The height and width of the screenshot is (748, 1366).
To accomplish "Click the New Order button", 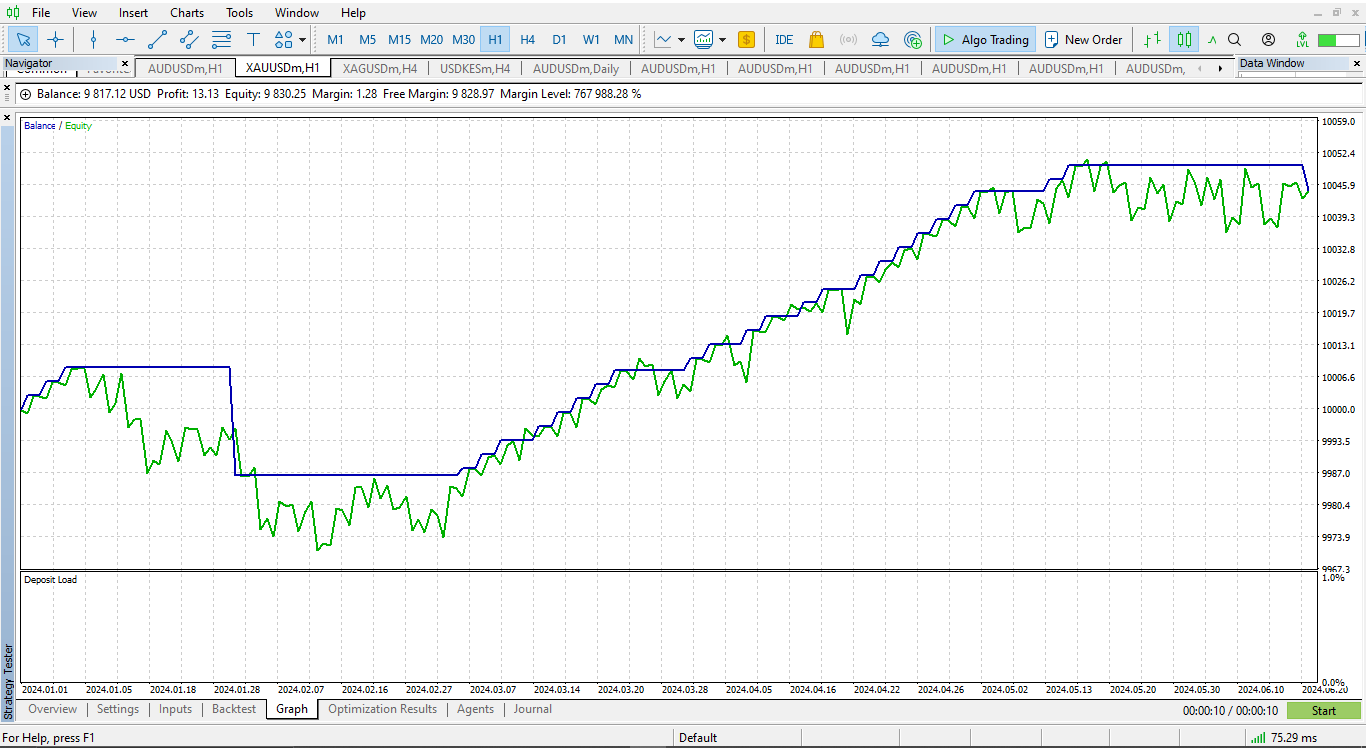I will 1084,39.
